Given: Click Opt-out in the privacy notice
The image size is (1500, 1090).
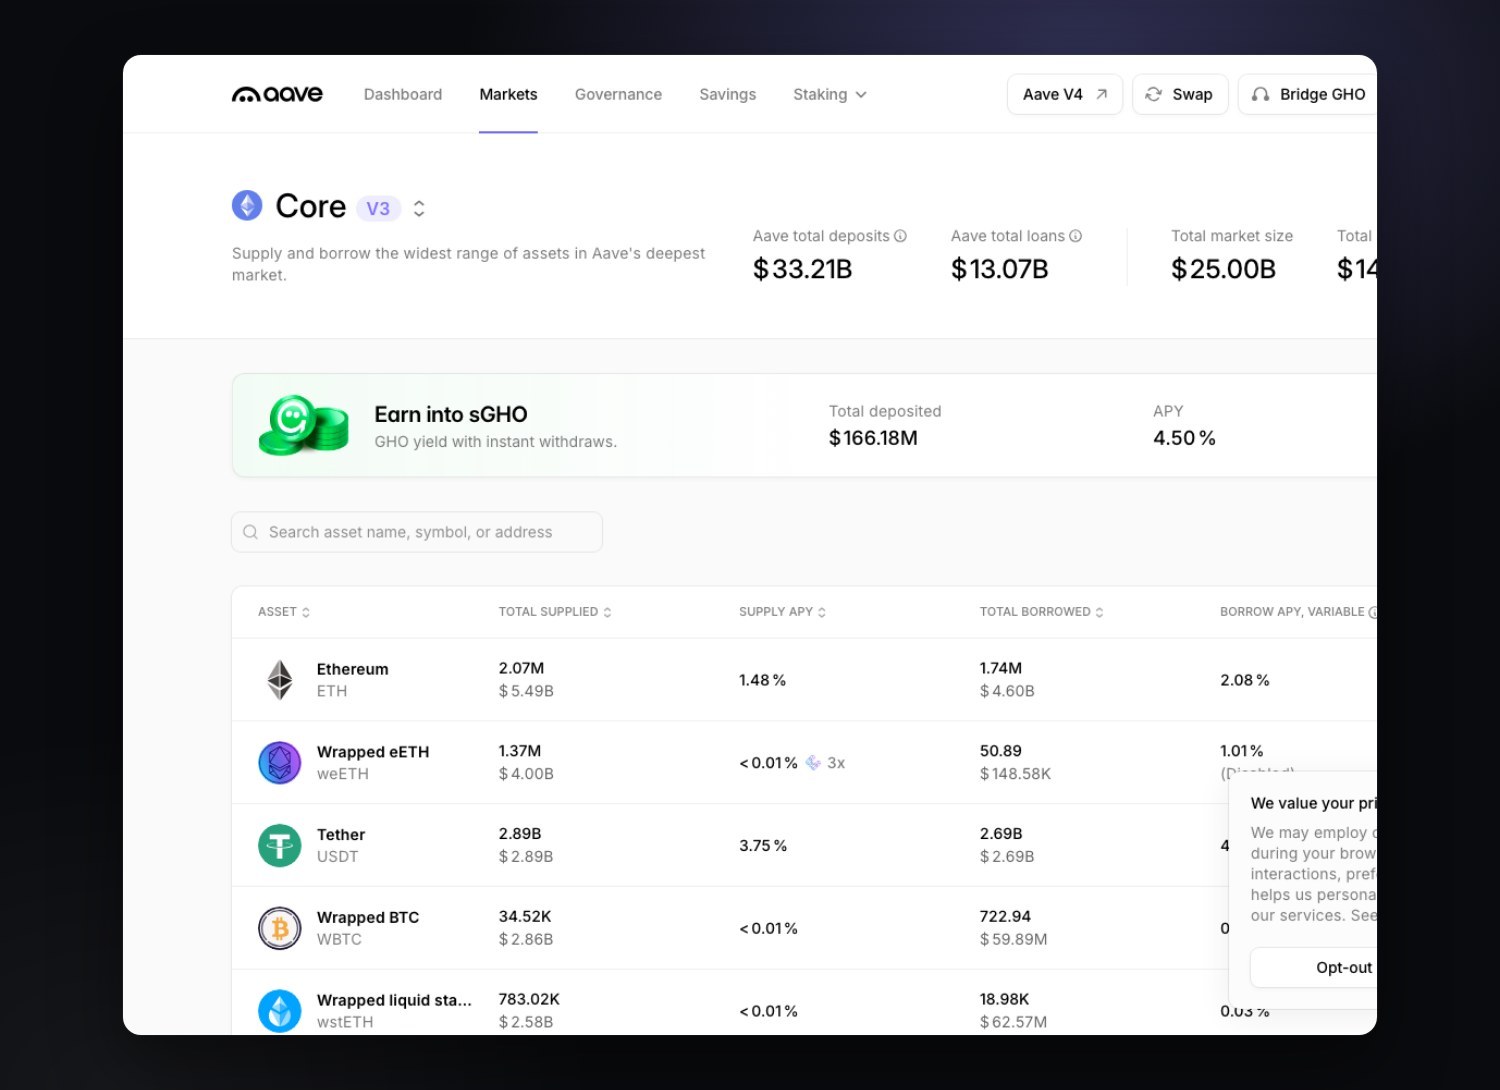Looking at the screenshot, I should pos(1314,967).
